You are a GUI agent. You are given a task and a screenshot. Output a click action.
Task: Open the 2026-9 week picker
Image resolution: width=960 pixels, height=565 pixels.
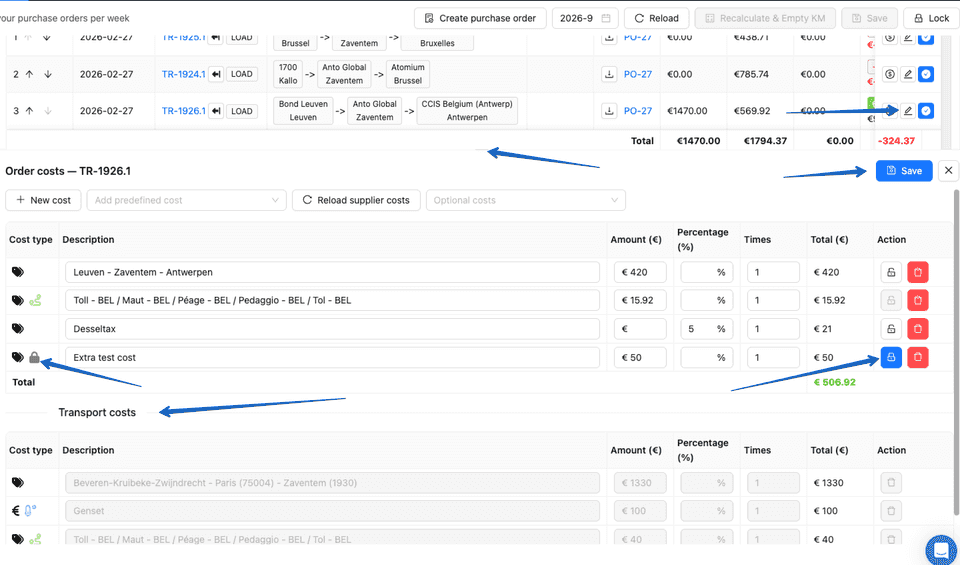pyautogui.click(x=585, y=18)
